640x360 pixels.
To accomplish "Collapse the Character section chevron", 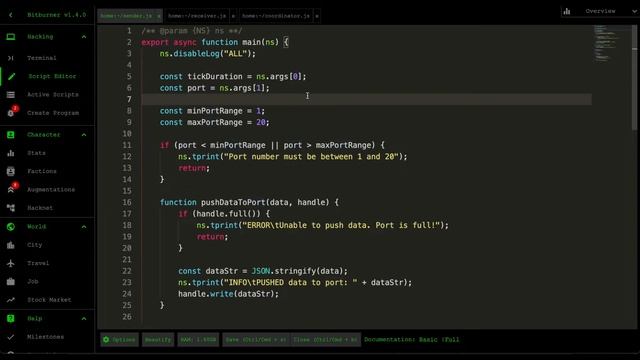I will pos(84,135).
